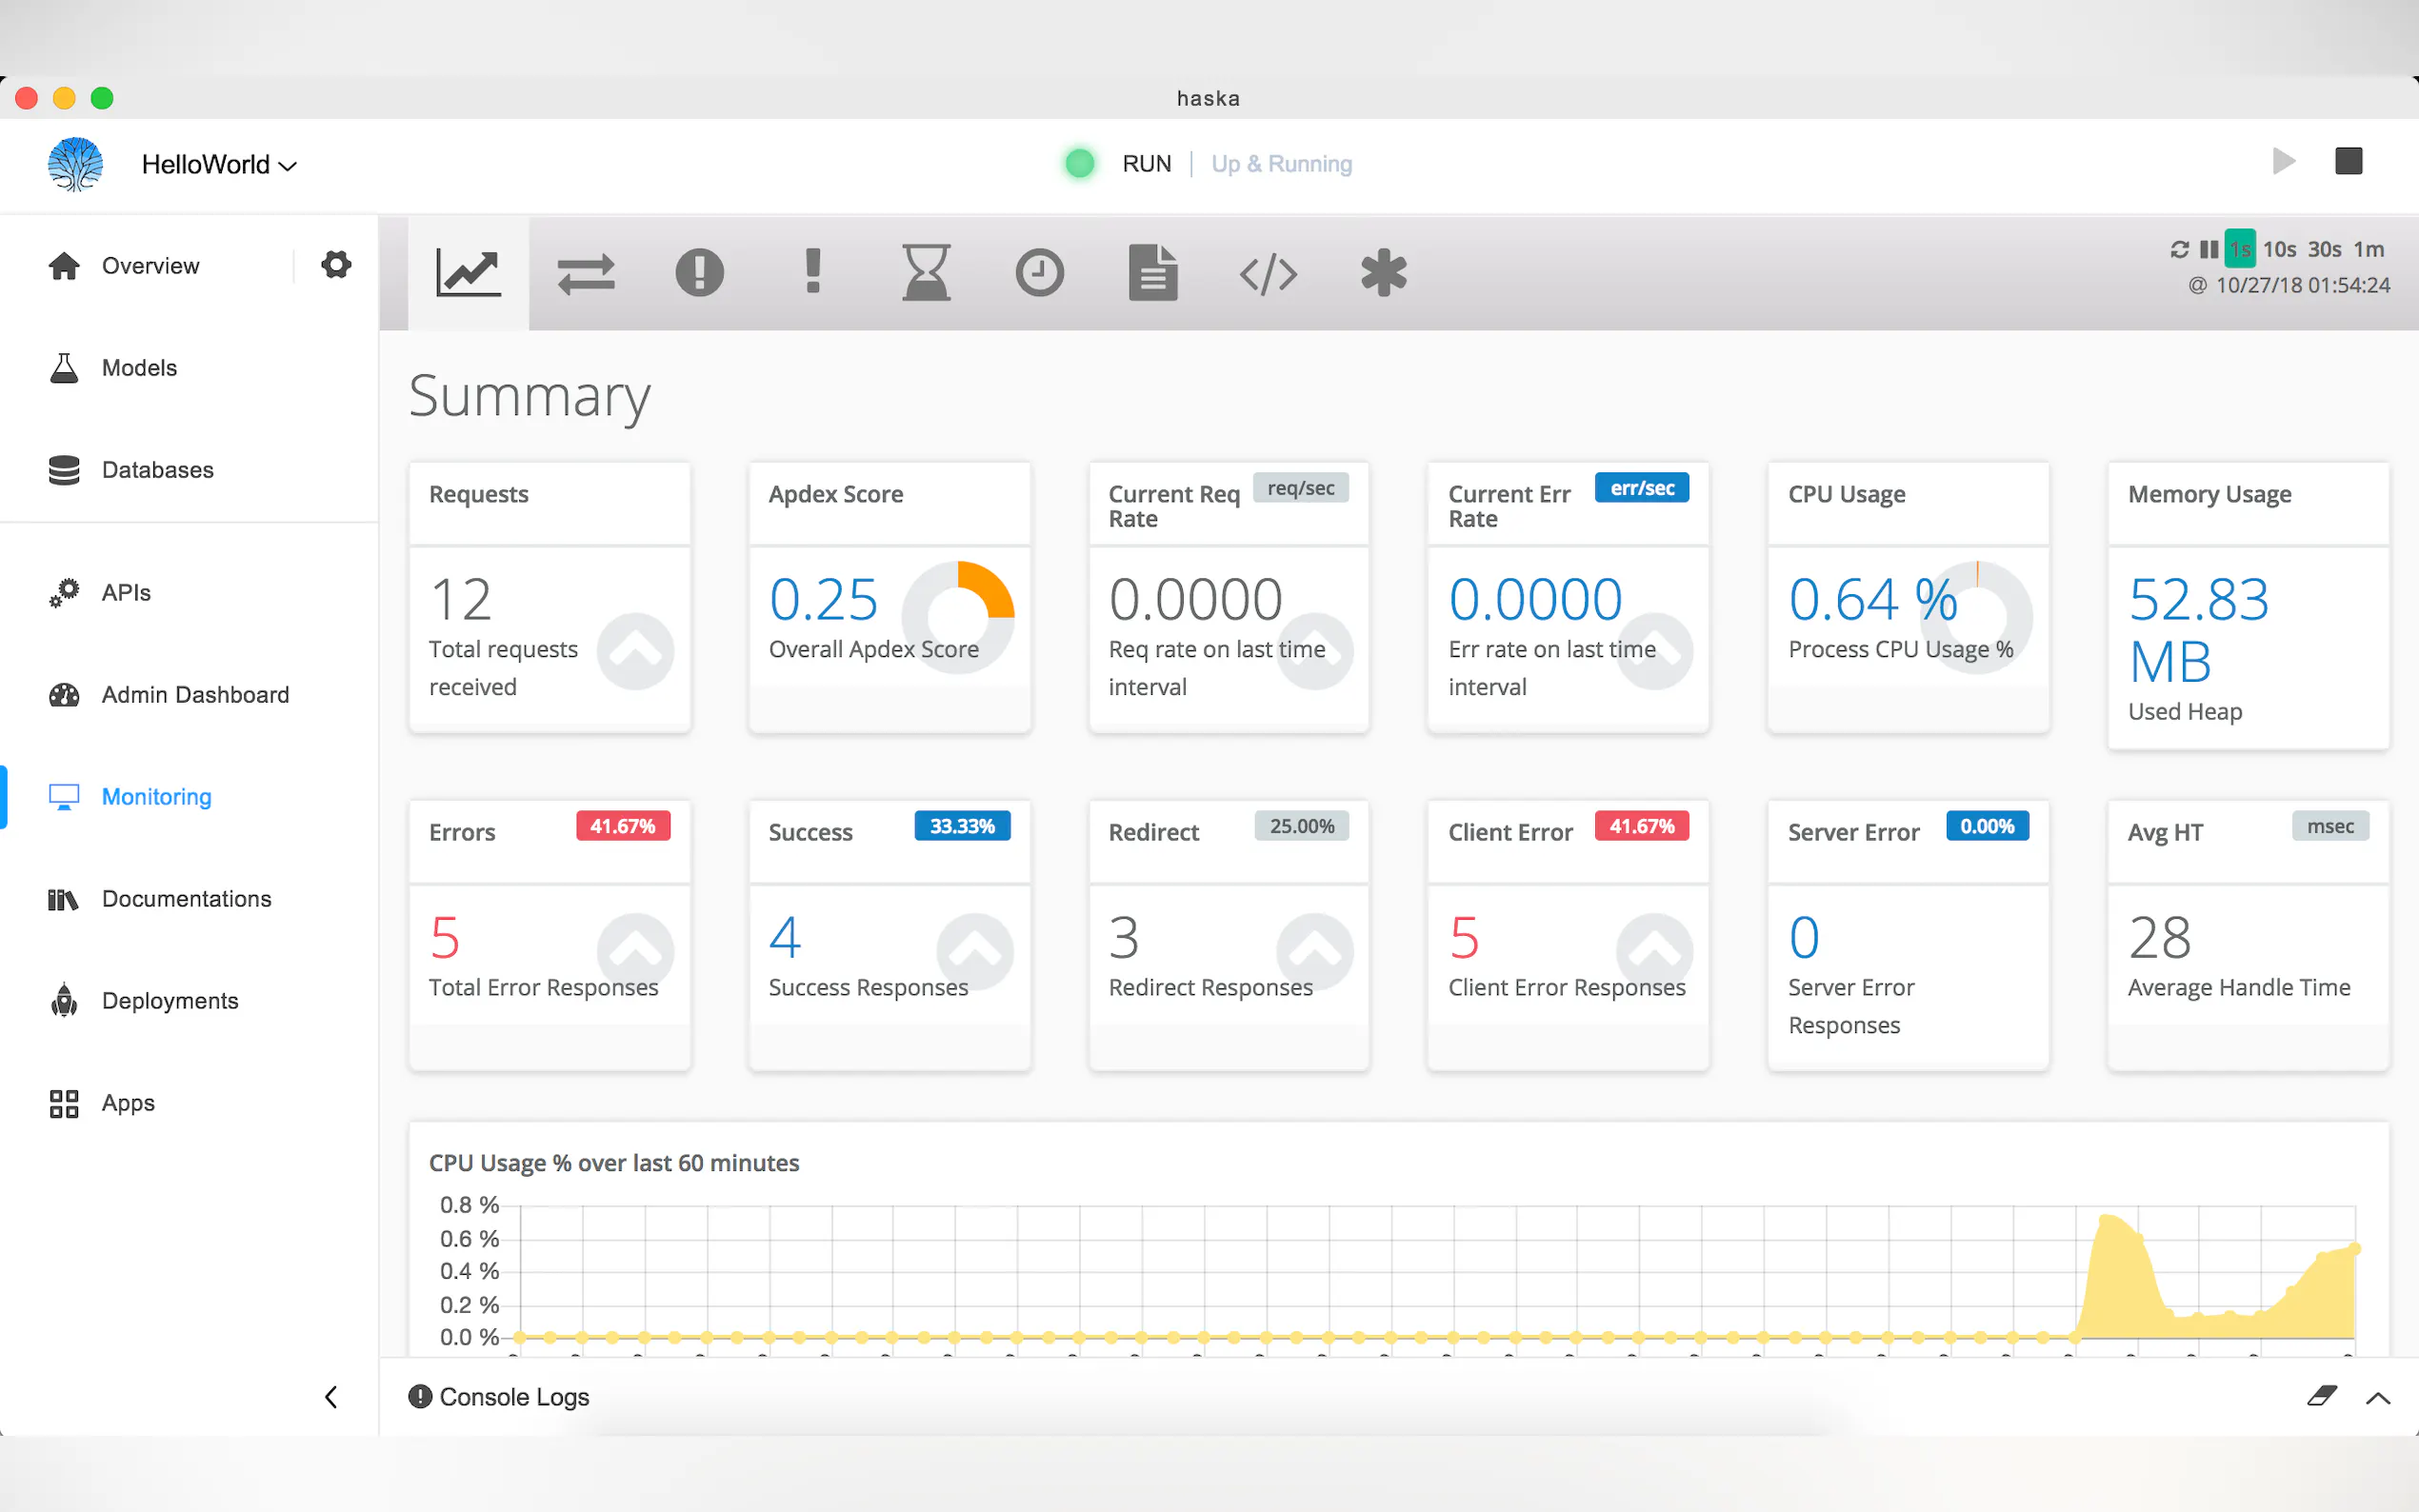Expand the Console Logs panel chevron
The image size is (2419, 1512).
(x=2378, y=1398)
